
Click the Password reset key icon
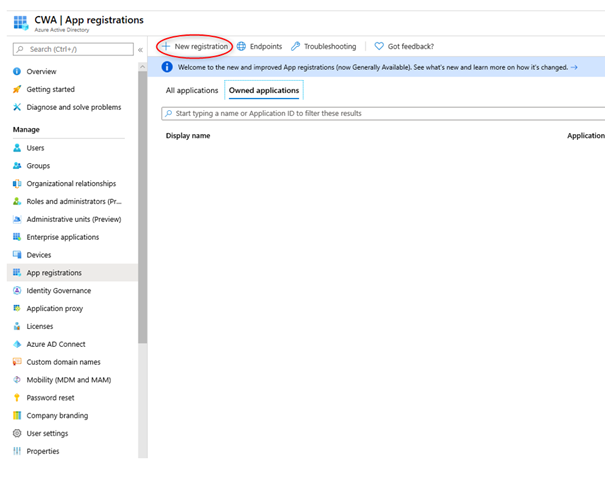pos(17,398)
